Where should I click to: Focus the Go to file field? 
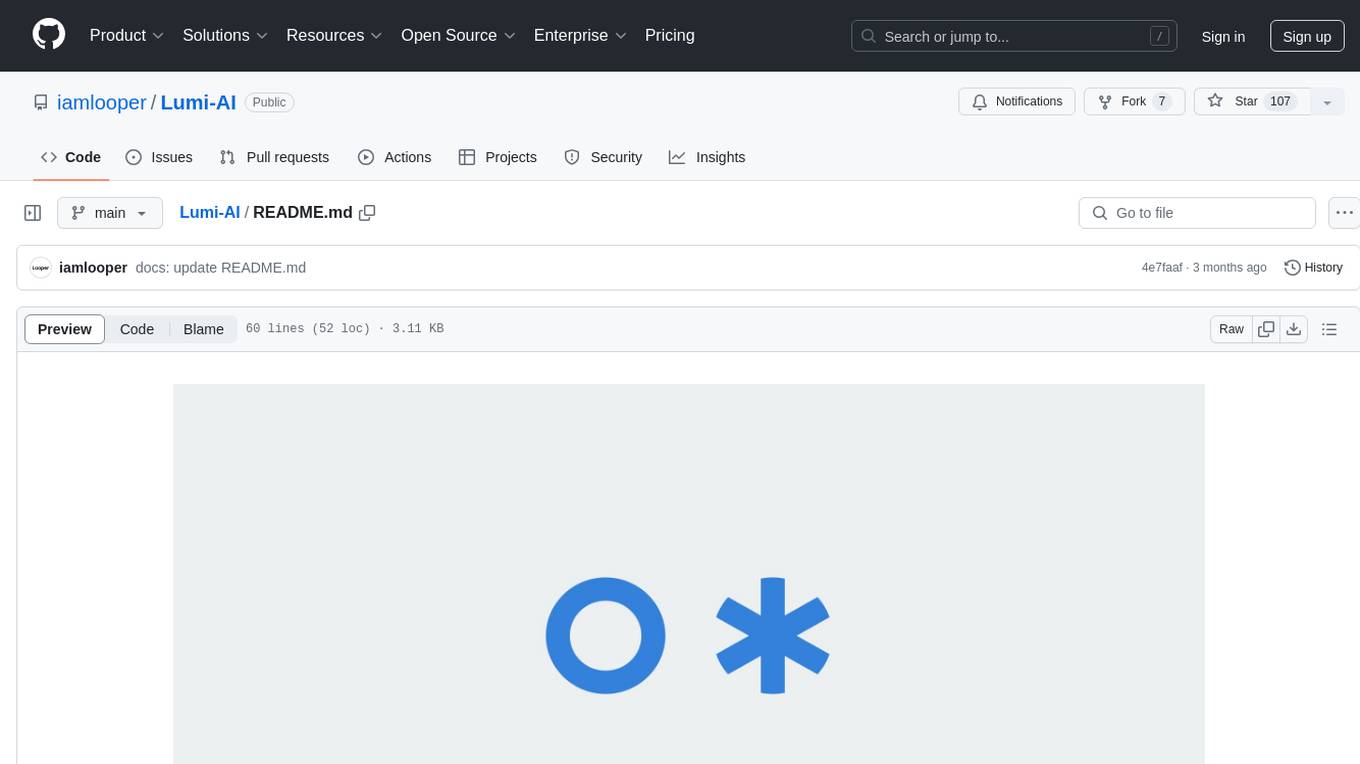coord(1197,213)
